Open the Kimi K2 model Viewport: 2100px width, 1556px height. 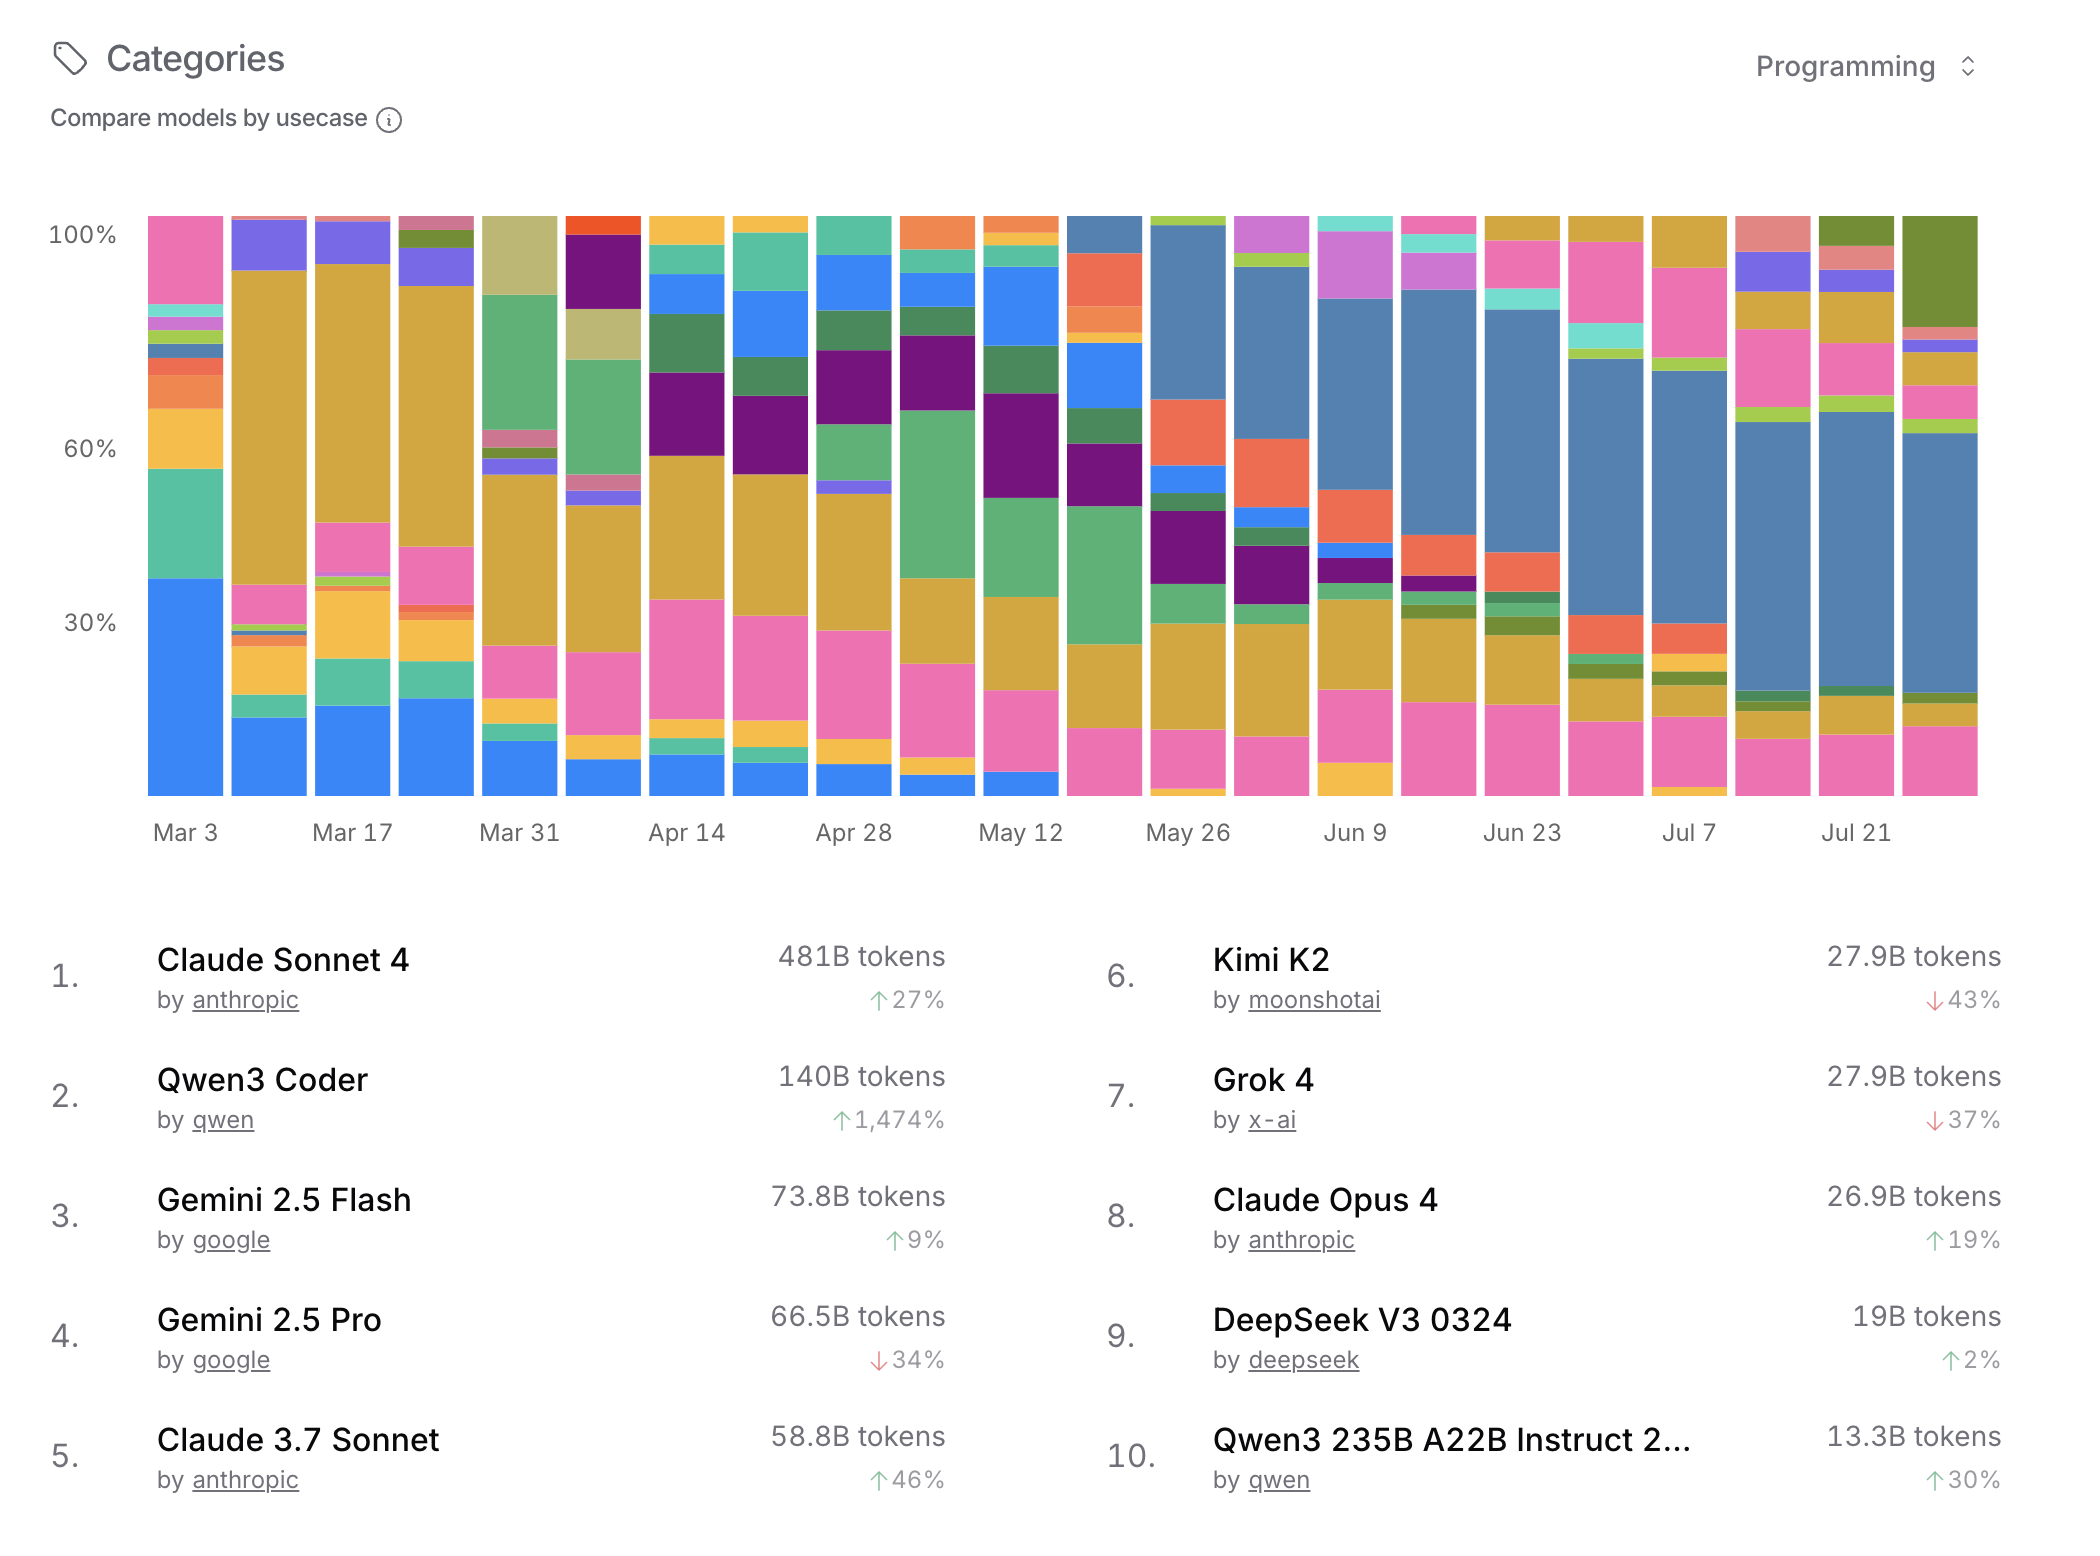1271,960
